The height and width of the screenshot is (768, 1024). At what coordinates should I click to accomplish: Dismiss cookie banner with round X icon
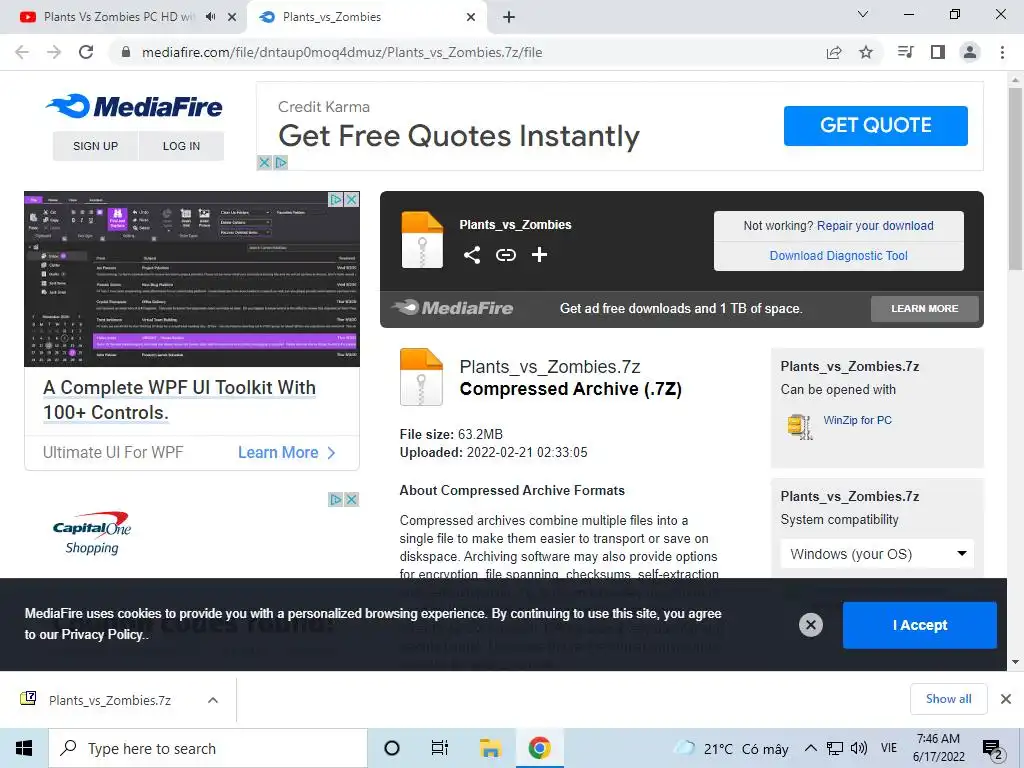point(810,625)
